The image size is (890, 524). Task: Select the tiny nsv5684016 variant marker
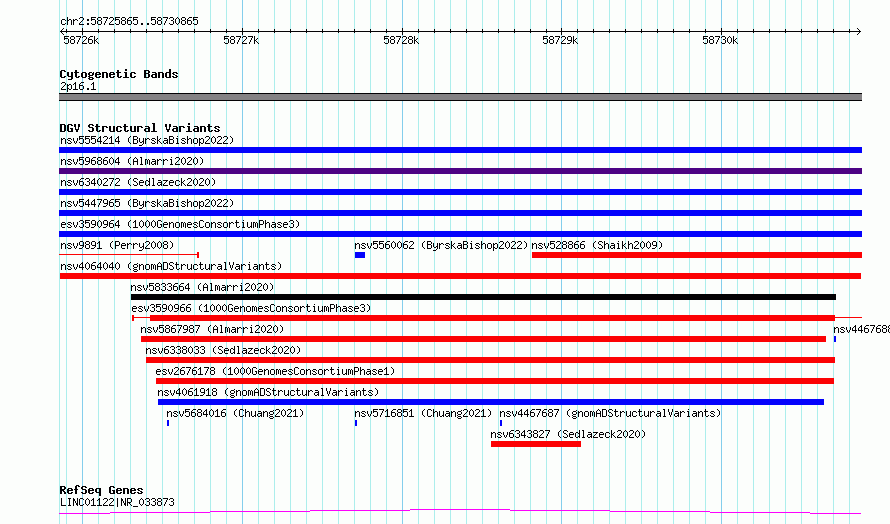coord(168,423)
